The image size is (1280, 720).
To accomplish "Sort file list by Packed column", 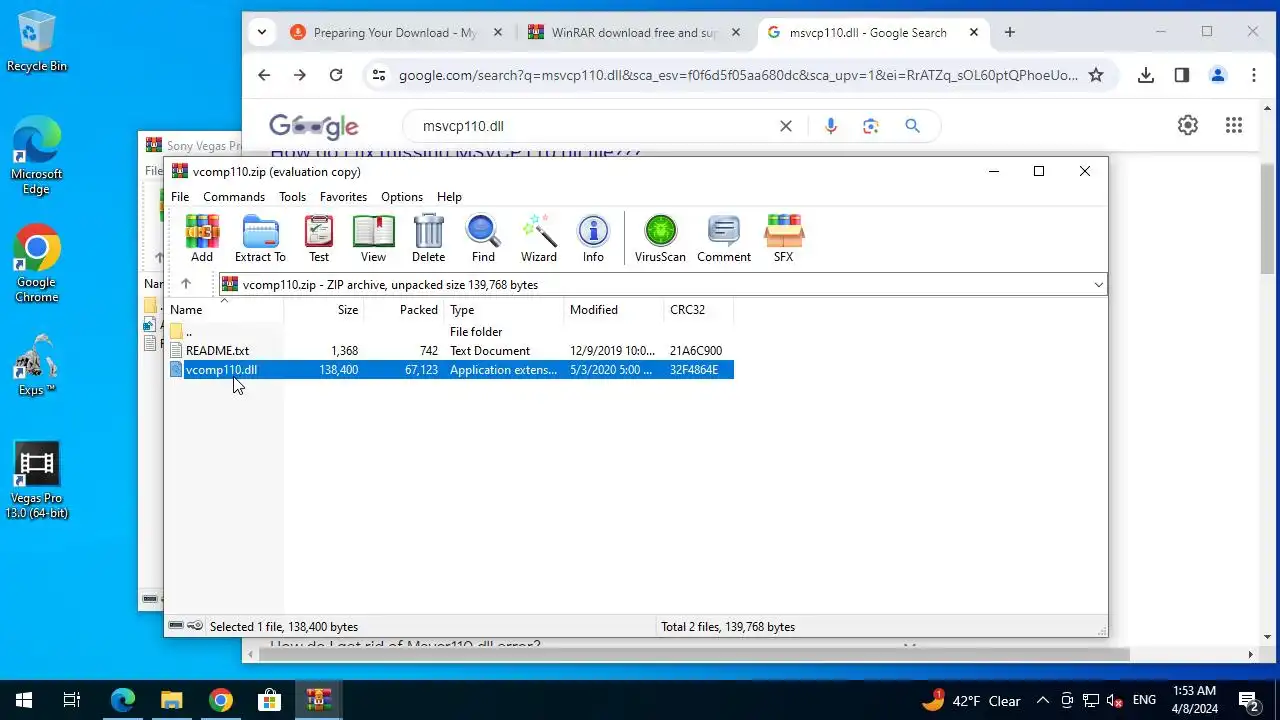I will tap(404, 310).
